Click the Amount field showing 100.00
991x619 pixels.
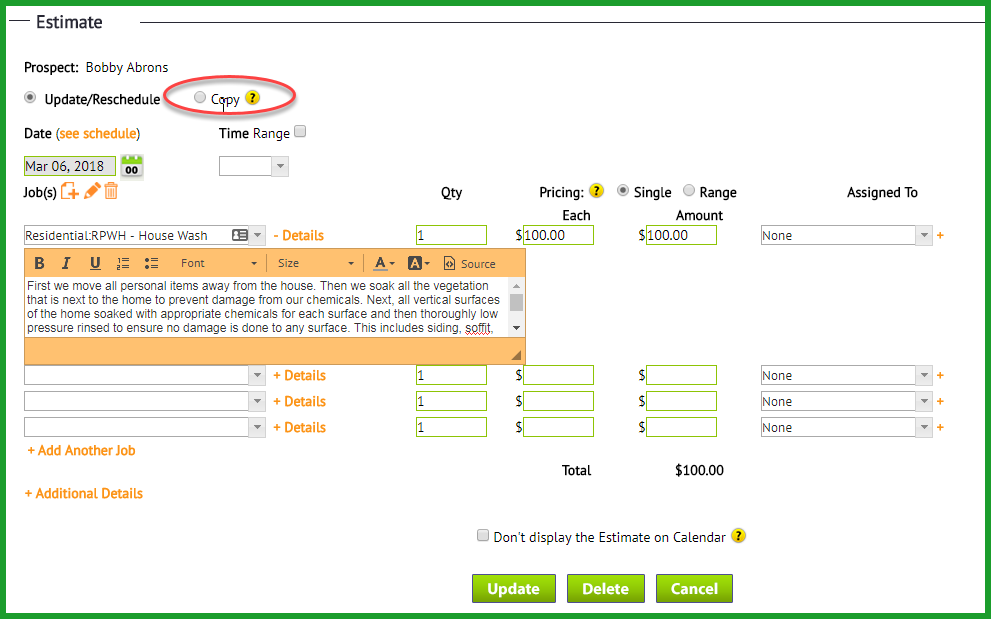pyautogui.click(x=681, y=235)
